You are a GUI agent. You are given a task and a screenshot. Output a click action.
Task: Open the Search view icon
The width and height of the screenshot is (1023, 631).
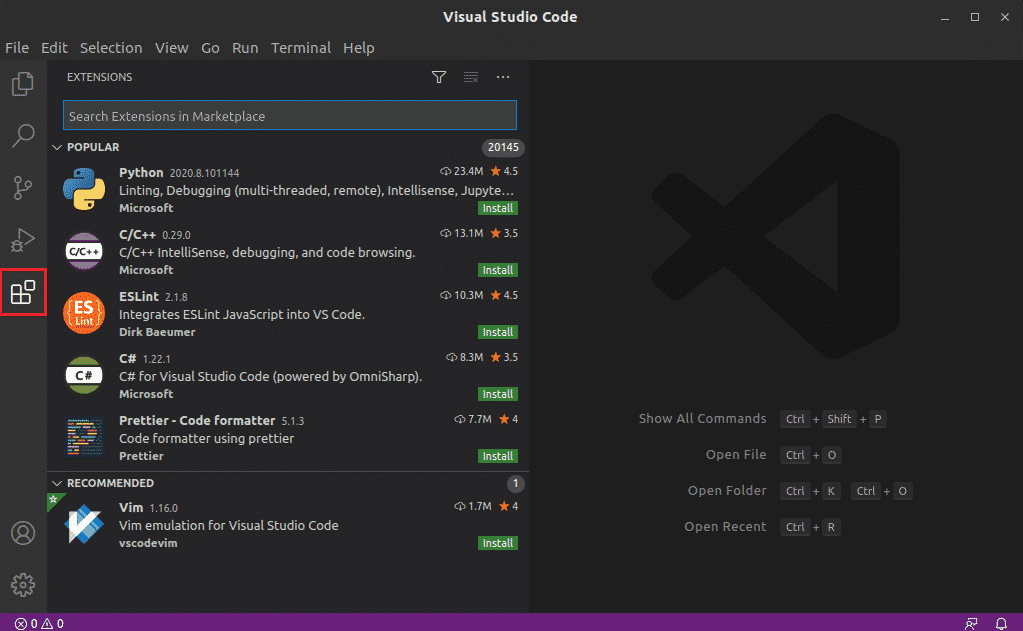pyautogui.click(x=23, y=135)
